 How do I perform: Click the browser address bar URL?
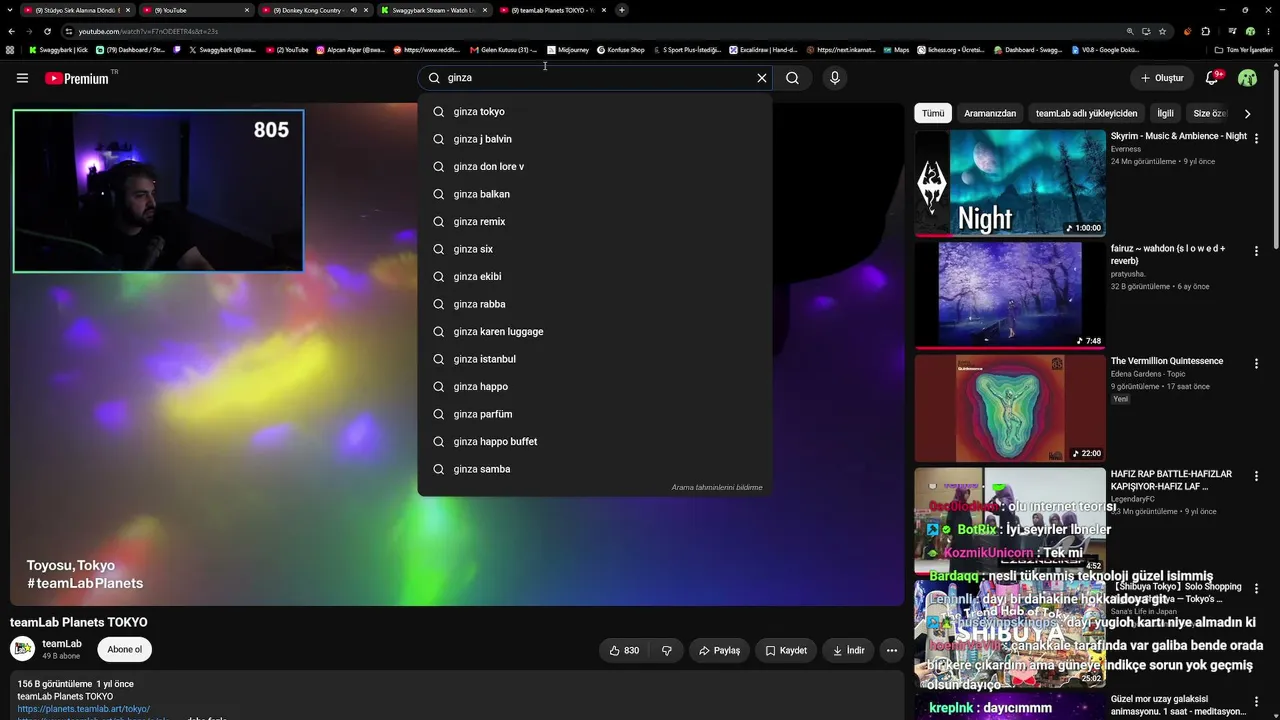point(148,31)
